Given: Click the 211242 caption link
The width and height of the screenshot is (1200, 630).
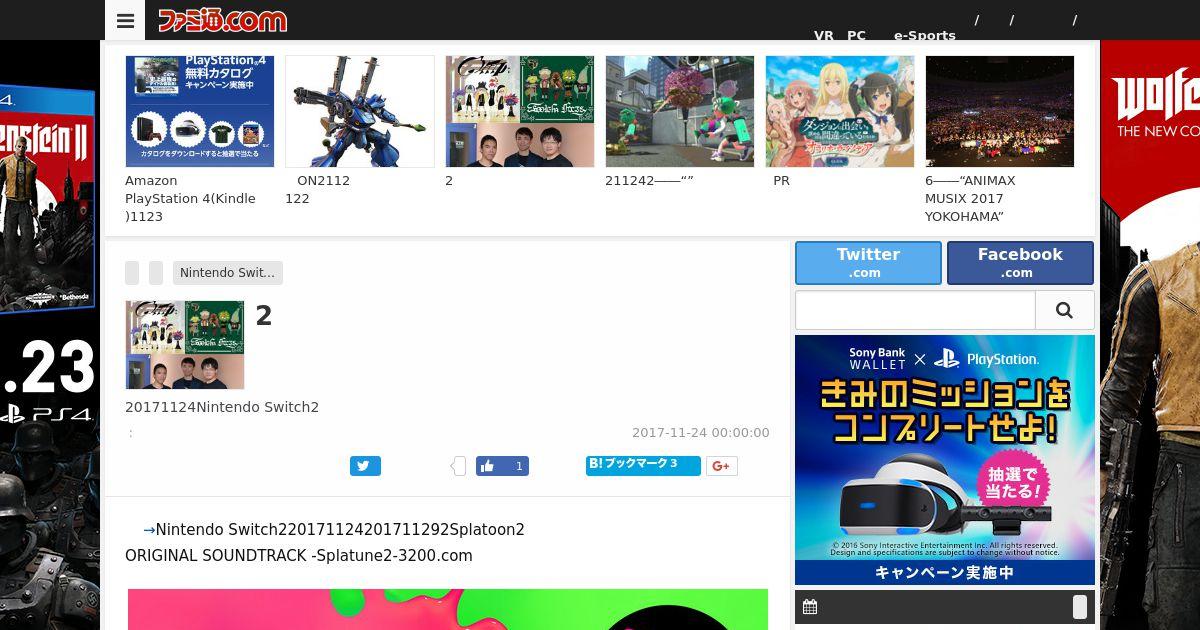Looking at the screenshot, I should point(649,181).
